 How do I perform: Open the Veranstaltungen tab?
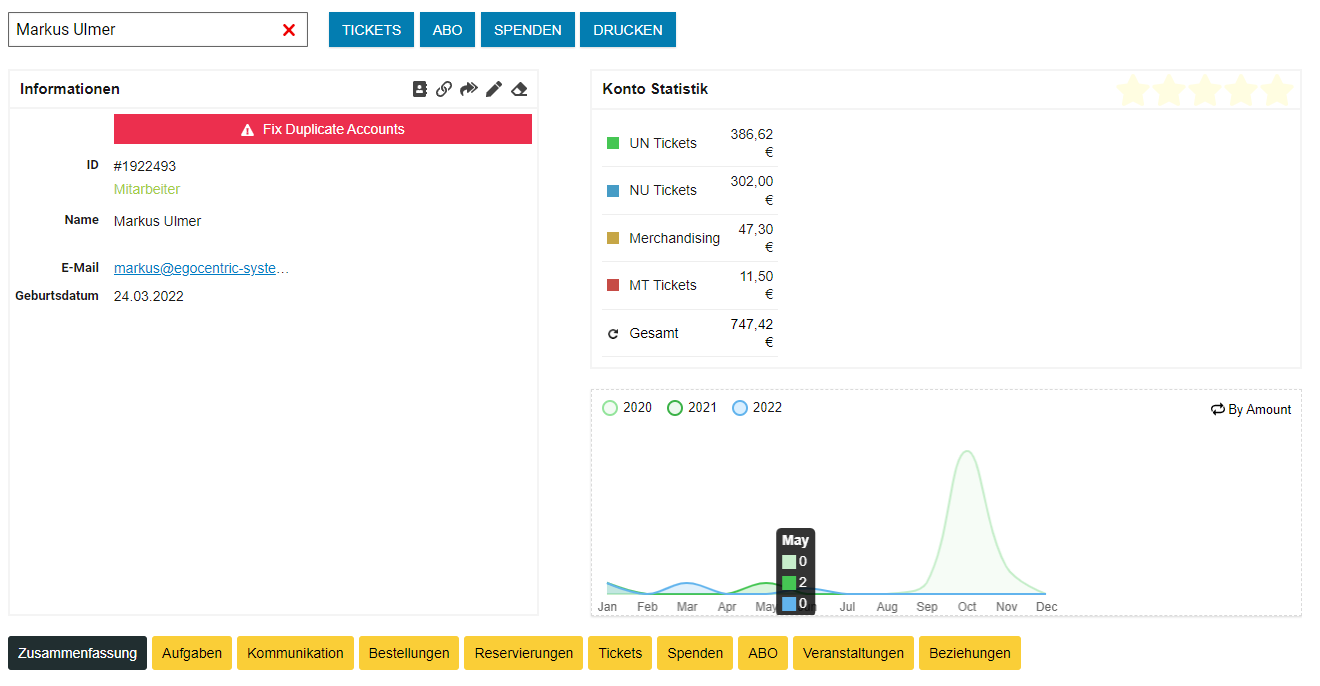tap(853, 653)
